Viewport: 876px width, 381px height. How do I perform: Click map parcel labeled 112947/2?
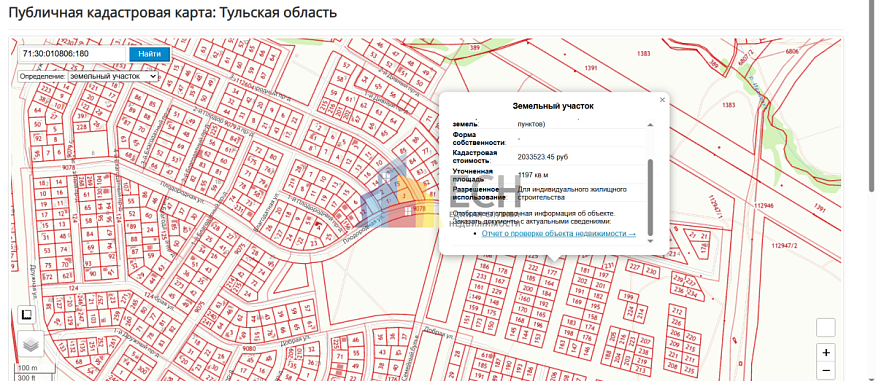pyautogui.click(x=784, y=246)
